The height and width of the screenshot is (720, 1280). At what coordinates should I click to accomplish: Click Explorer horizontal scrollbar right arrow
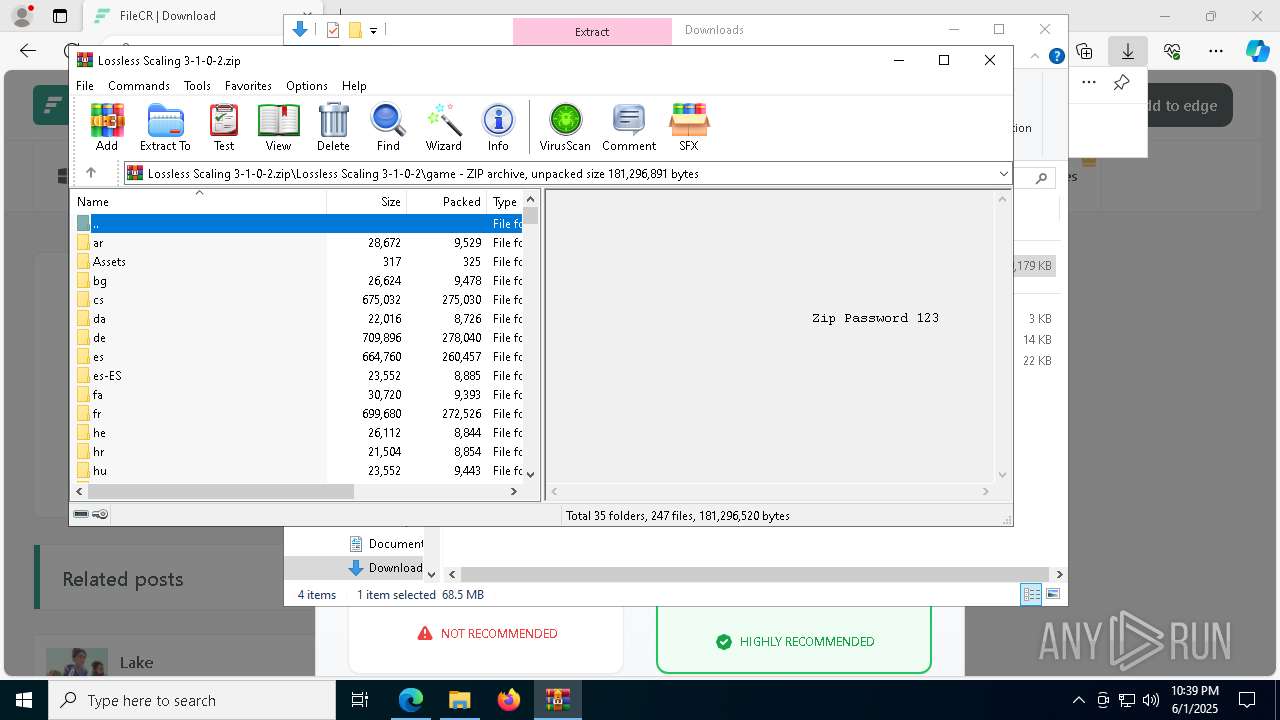1059,574
